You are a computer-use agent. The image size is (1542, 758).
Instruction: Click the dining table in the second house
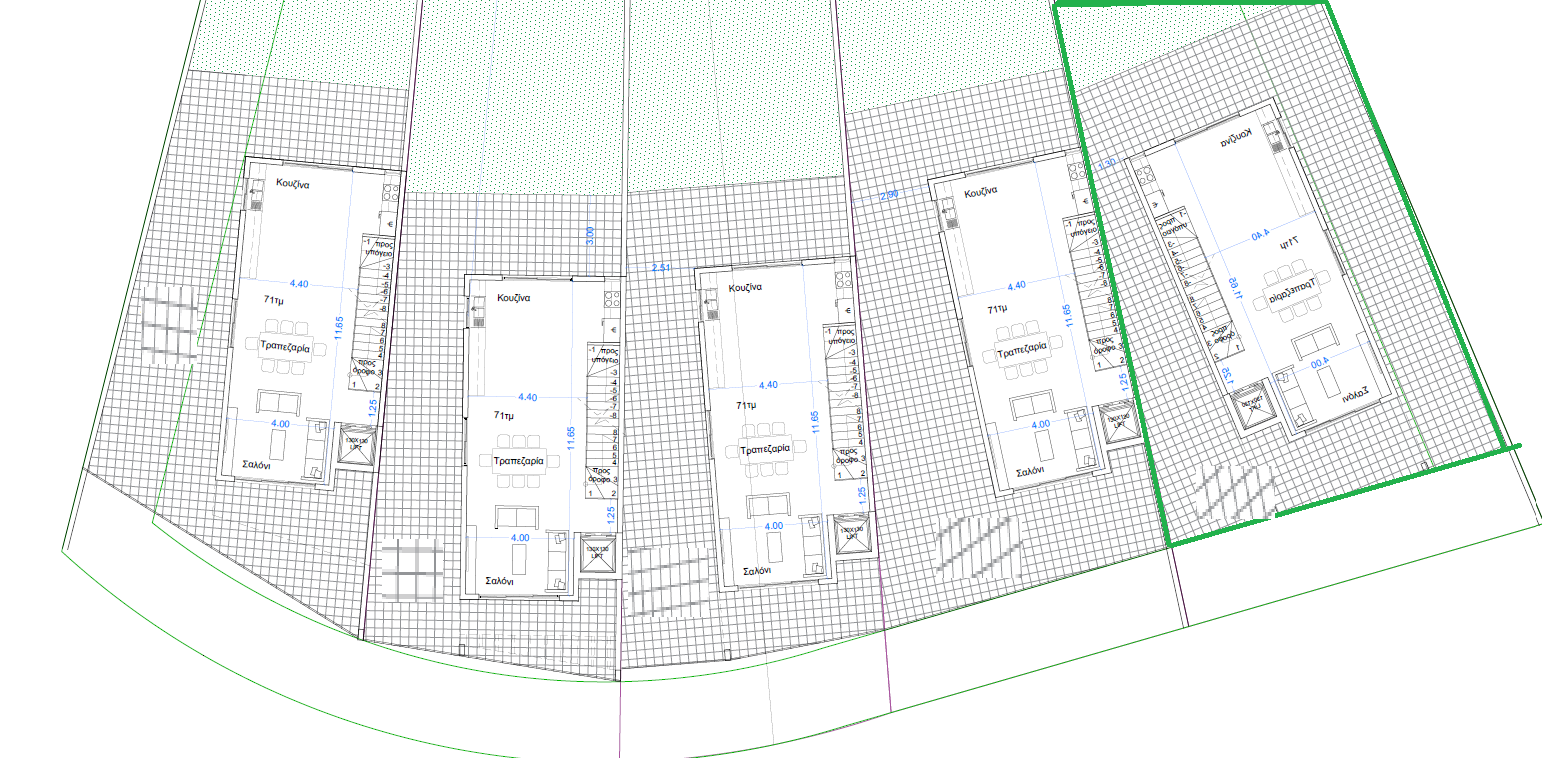click(512, 461)
